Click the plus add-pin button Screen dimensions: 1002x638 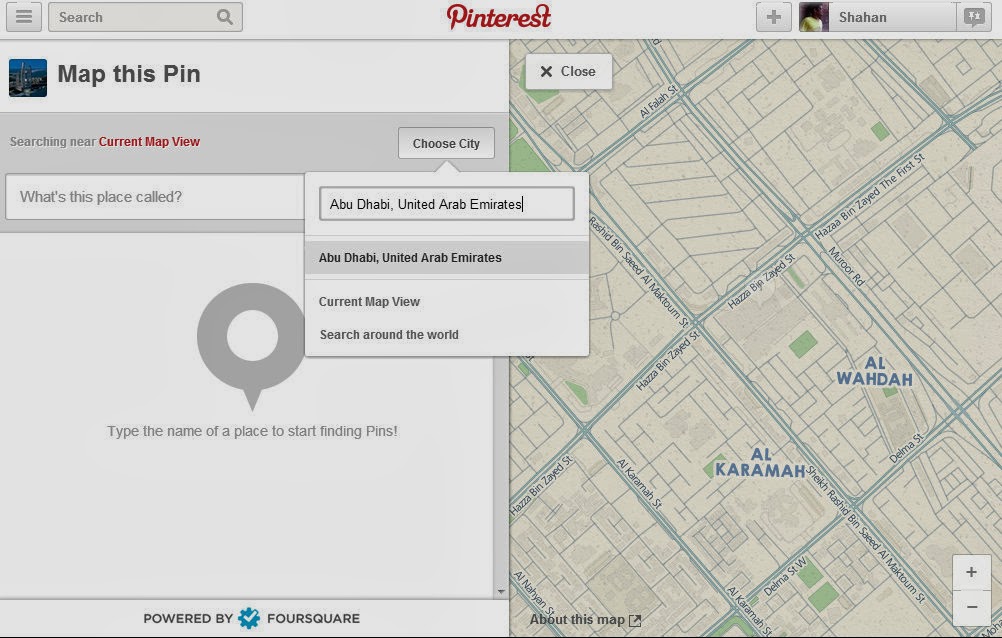(774, 17)
